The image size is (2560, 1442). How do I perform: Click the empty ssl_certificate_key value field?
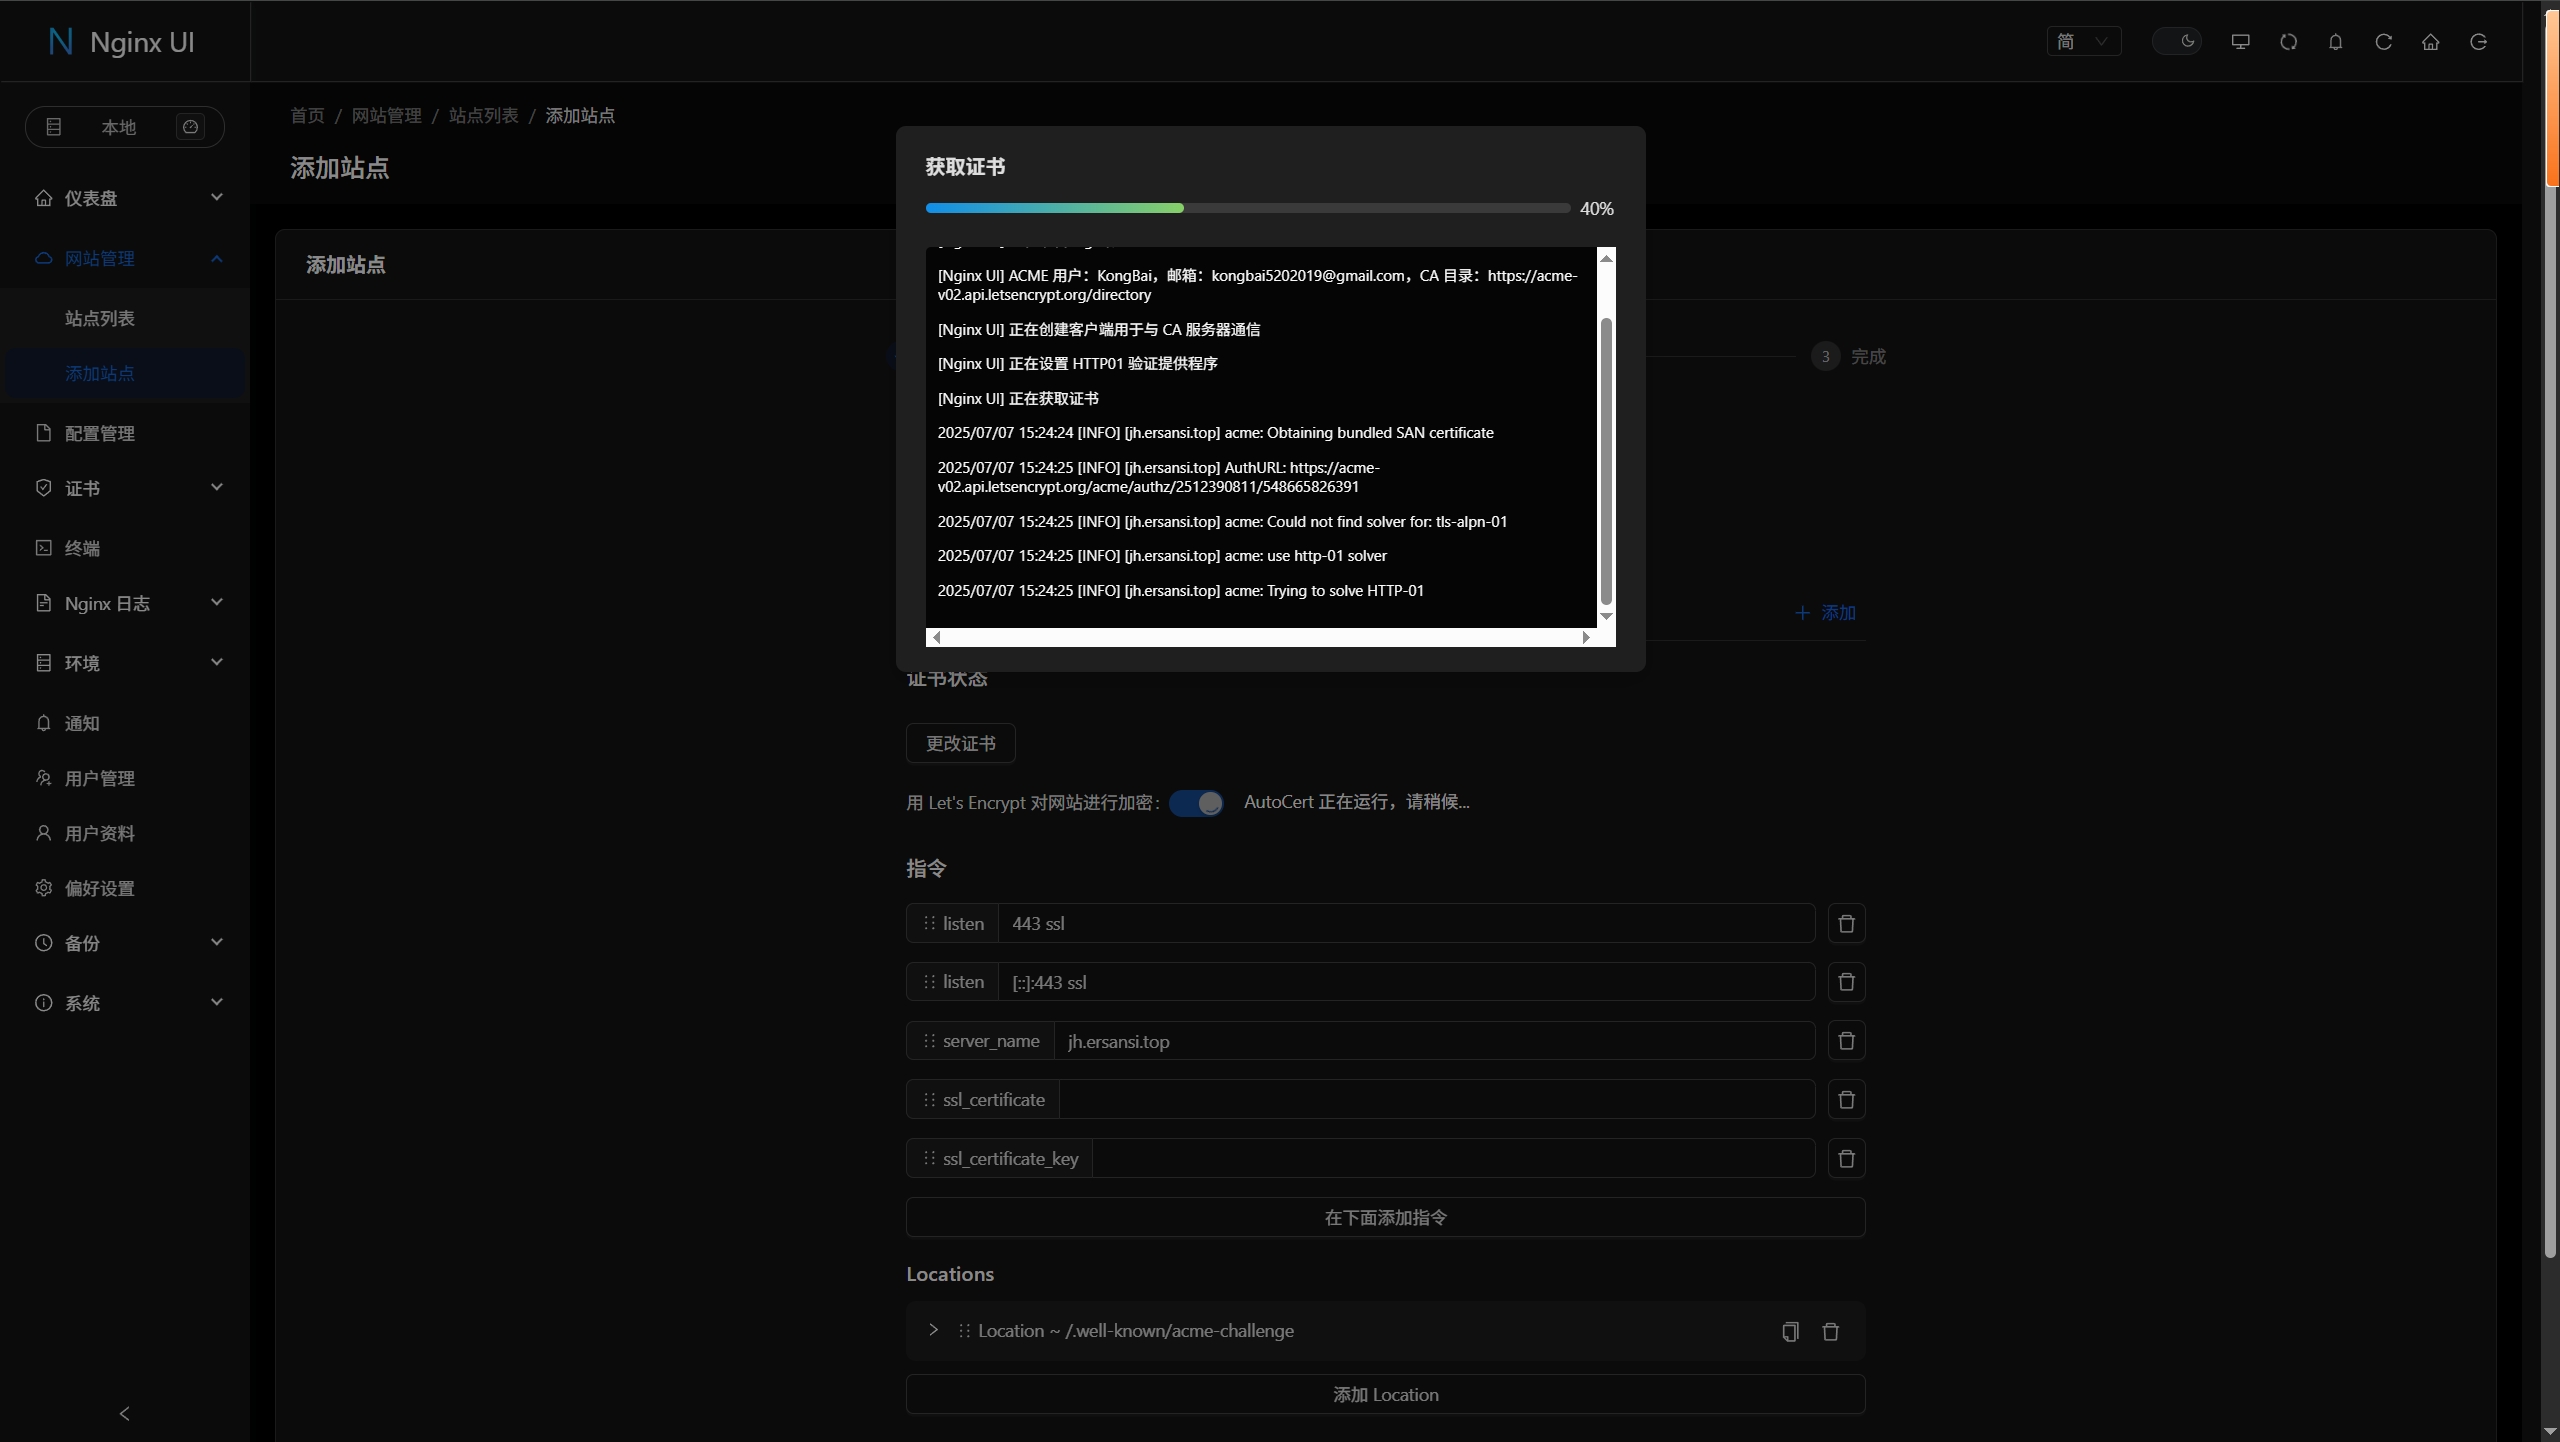[1453, 1158]
